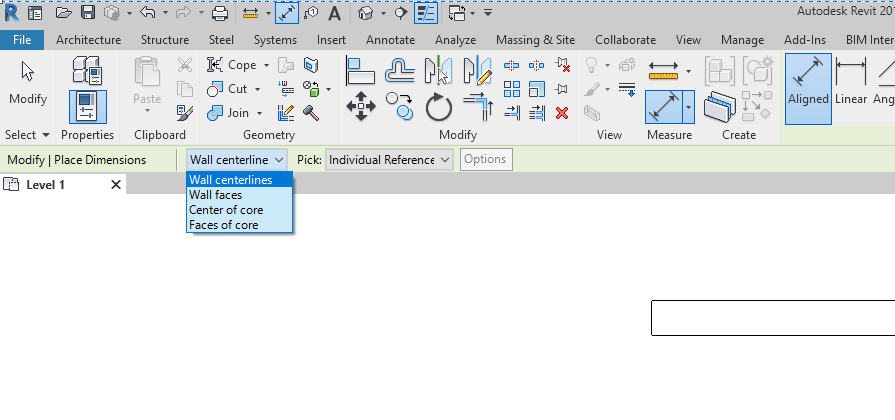The height and width of the screenshot is (420, 895).
Task: Switch to the Massing & Site tab
Action: [x=535, y=39]
